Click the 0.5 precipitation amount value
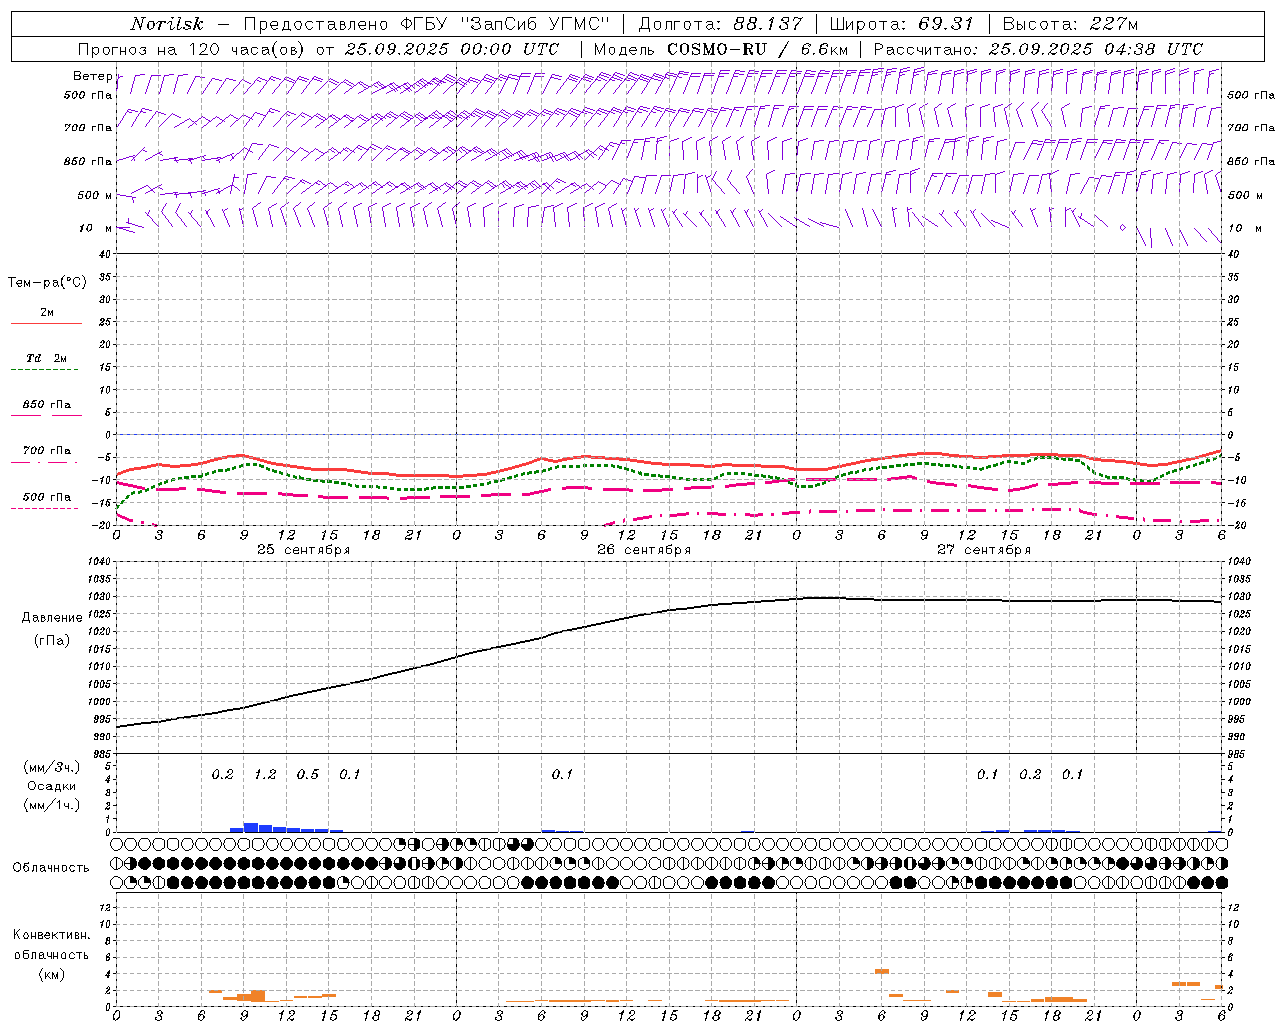 point(308,775)
